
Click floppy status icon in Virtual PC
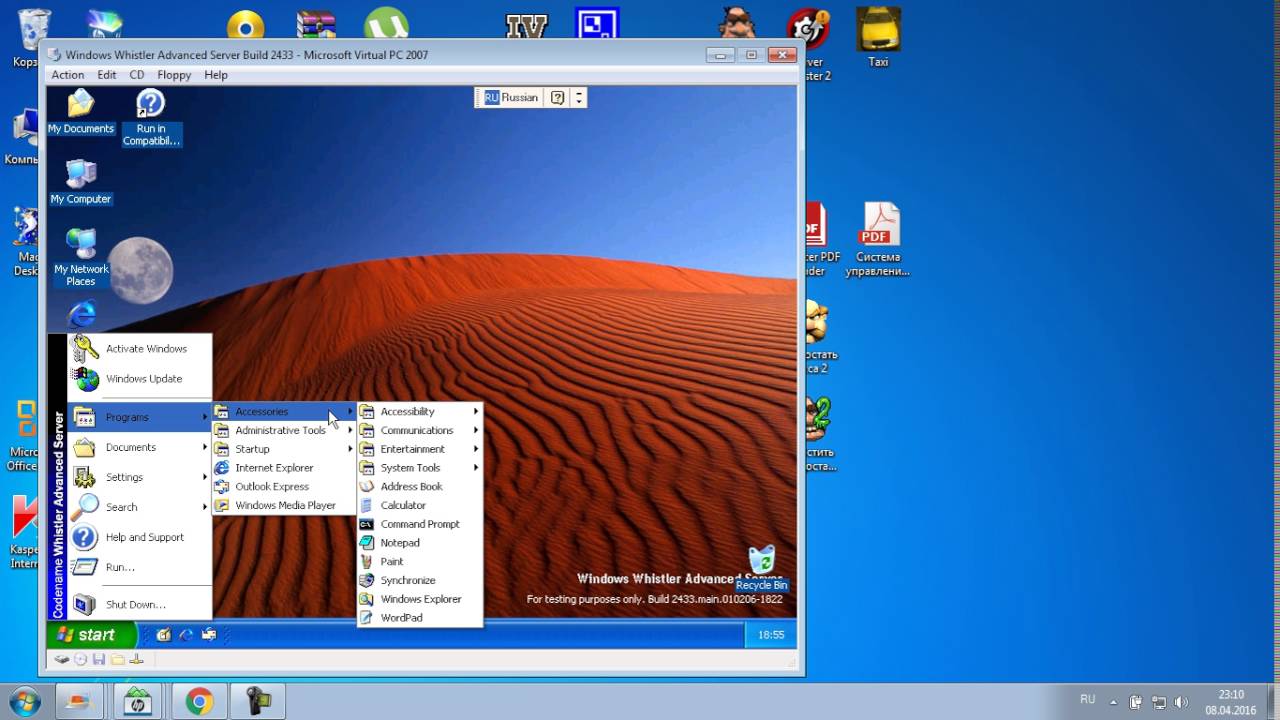point(98,659)
